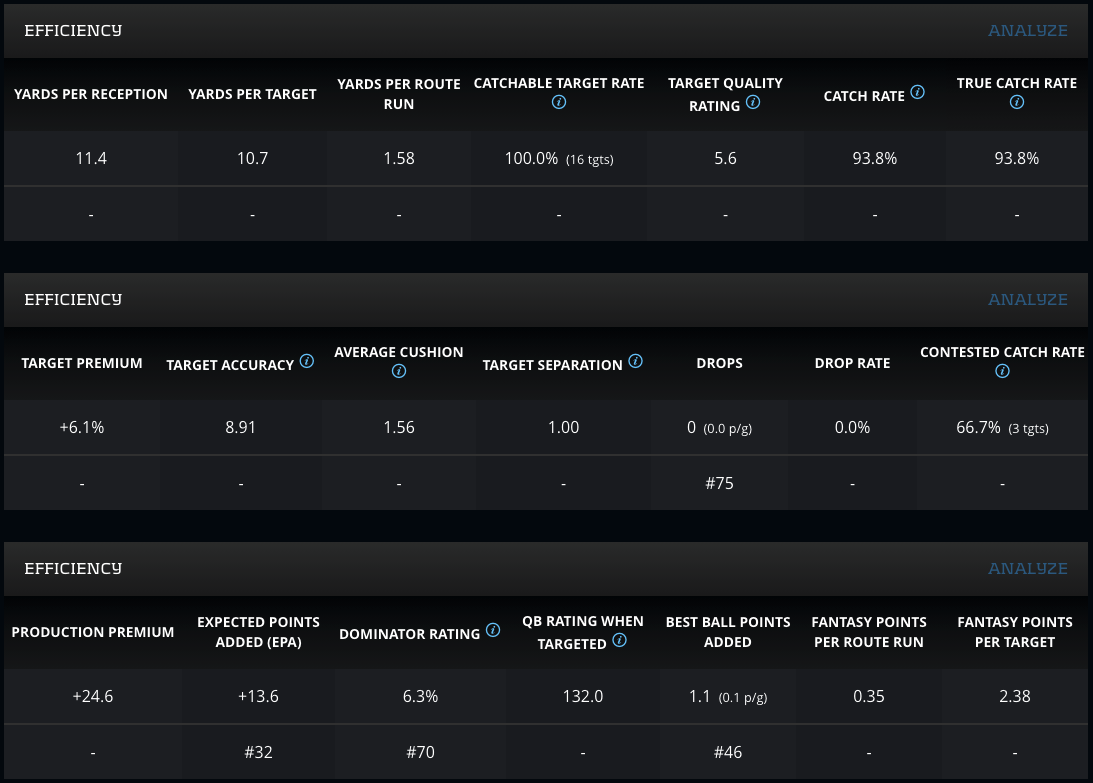
Task: Click the Fantasy Points Per Target header
Action: [1014, 632]
